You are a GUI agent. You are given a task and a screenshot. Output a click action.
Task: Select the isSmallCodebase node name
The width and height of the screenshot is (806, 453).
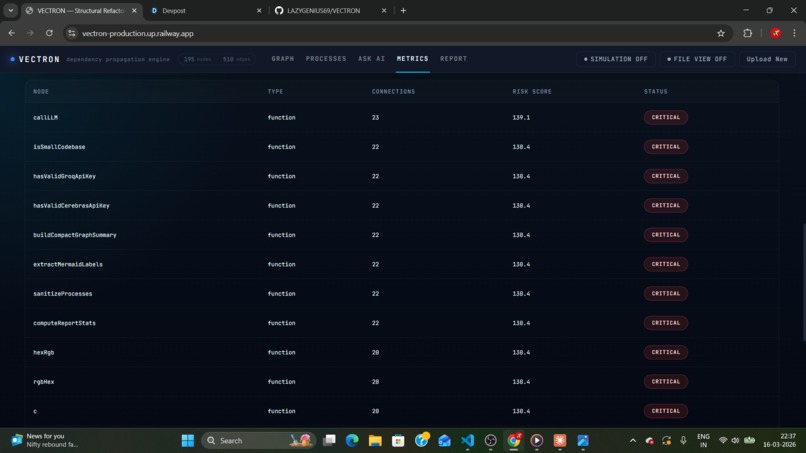click(59, 147)
